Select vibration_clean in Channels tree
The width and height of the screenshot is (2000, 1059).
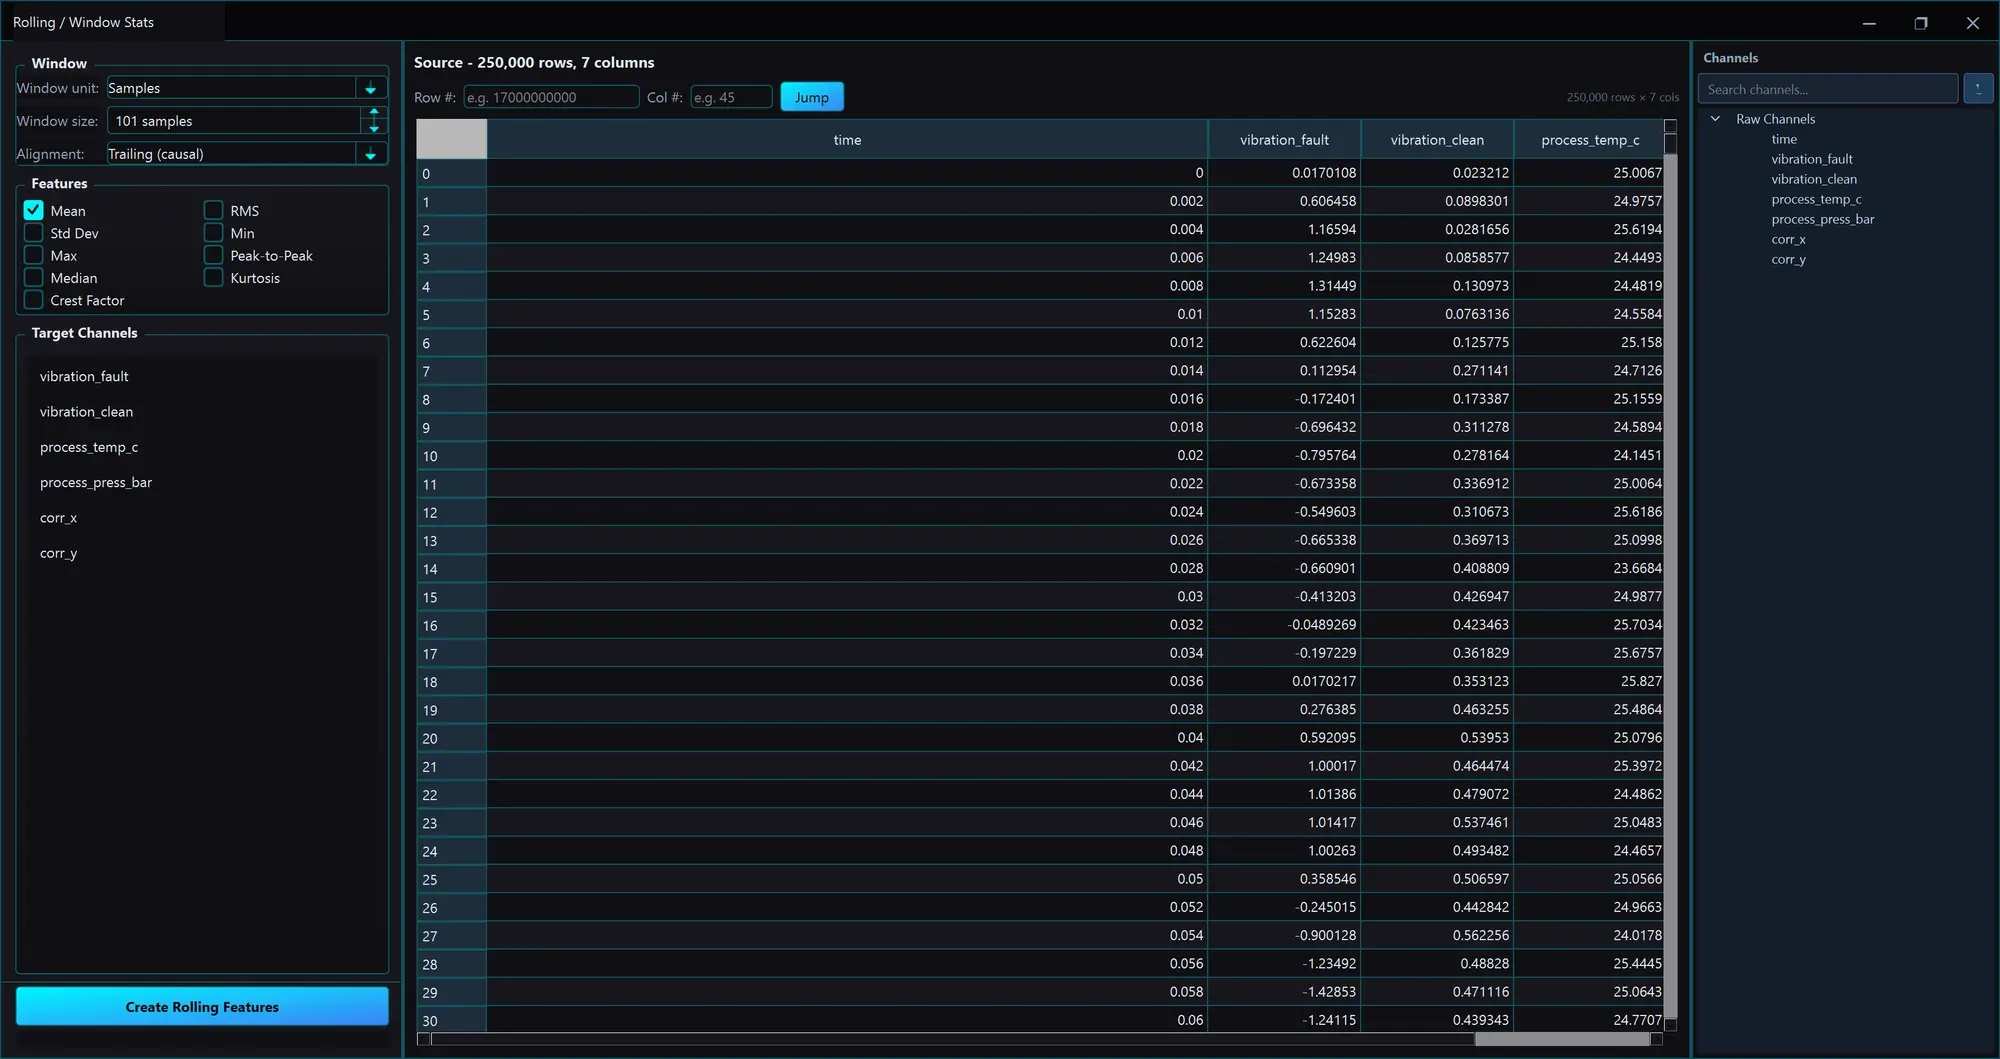pos(1814,179)
